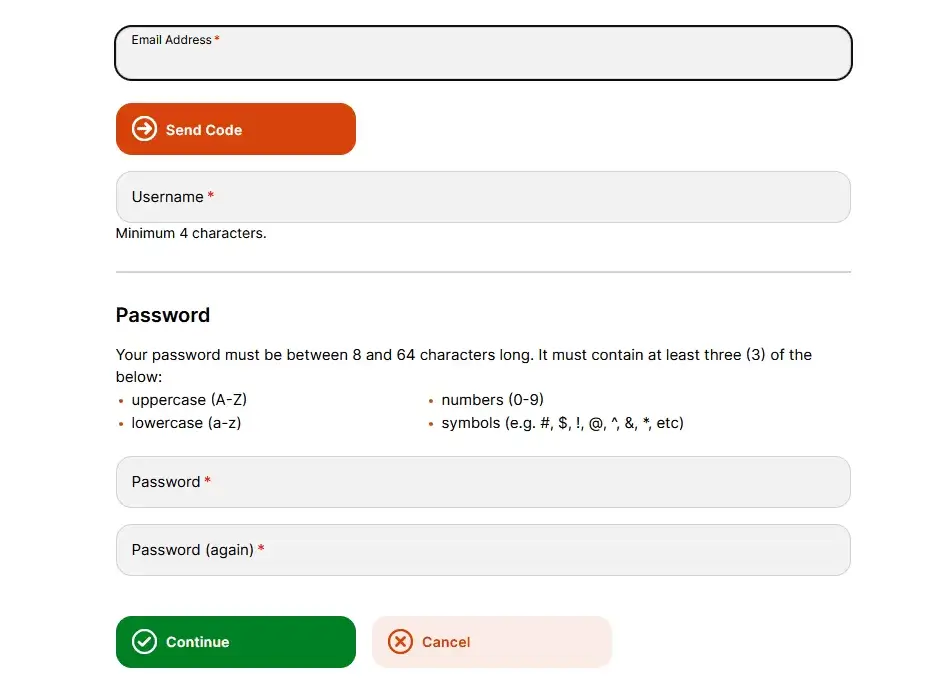
Task: Click the arrow icon in Send Code
Action: (144, 129)
